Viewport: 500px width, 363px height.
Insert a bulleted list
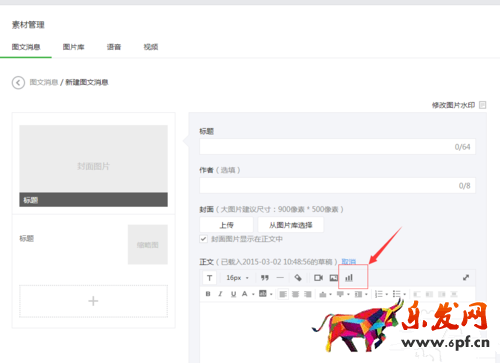[397, 294]
